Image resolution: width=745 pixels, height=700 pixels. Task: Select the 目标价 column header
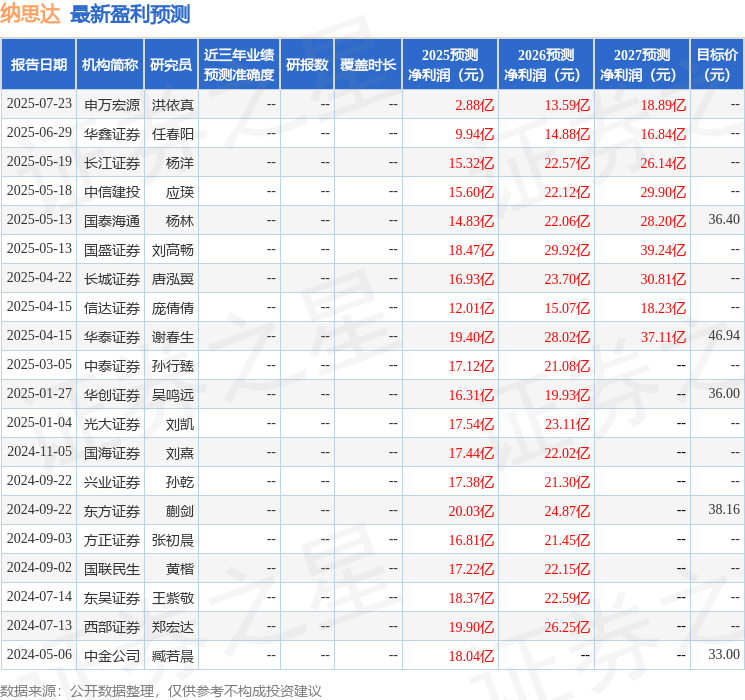pyautogui.click(x=717, y=65)
